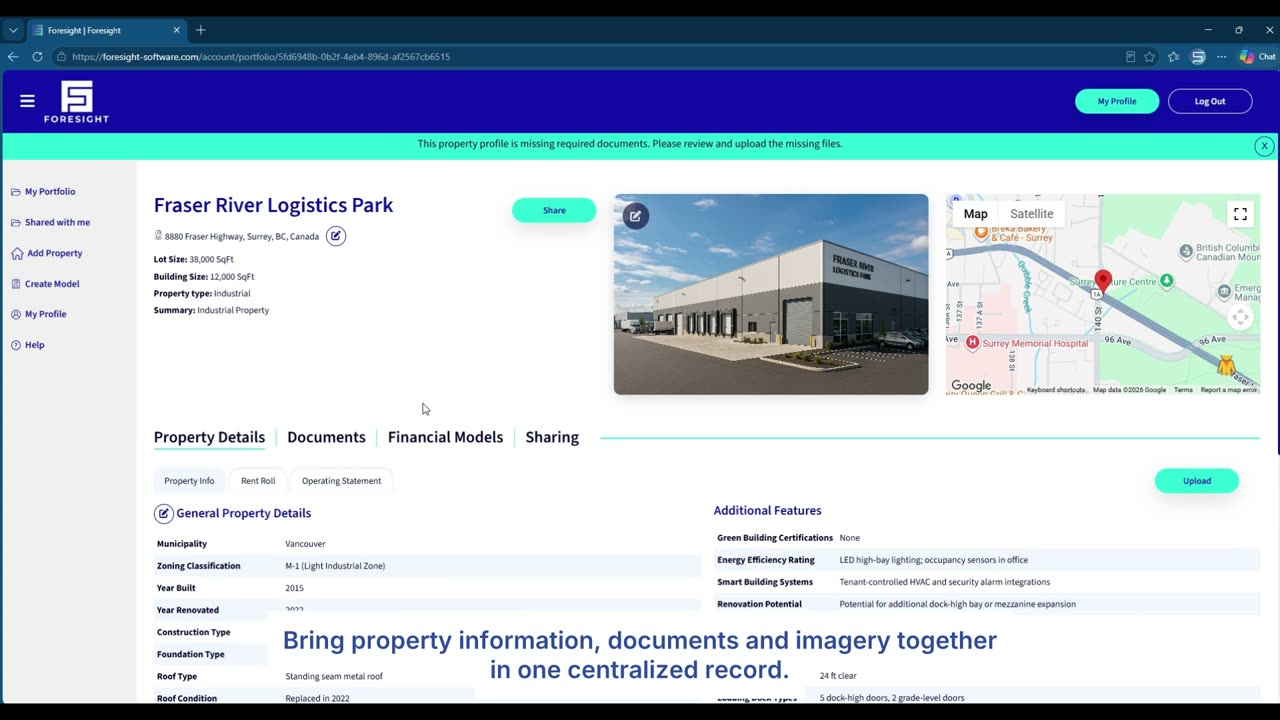This screenshot has width=1280, height=720.
Task: Click the Share button
Action: click(554, 210)
